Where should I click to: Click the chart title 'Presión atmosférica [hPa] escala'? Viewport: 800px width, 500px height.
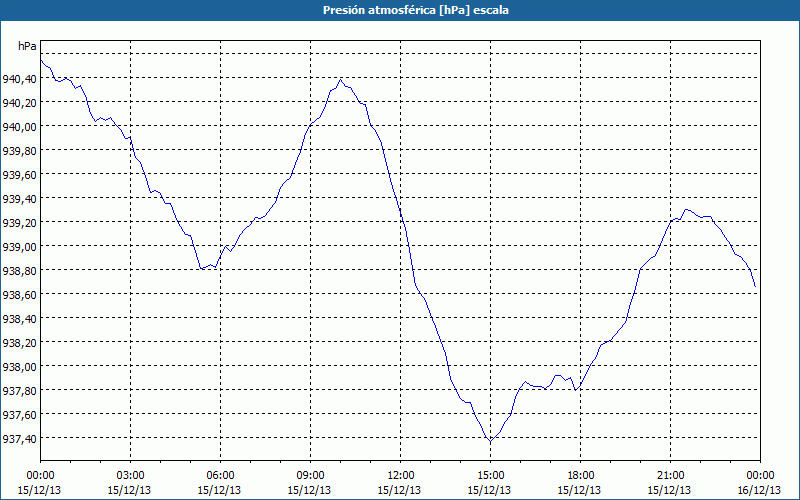click(415, 10)
